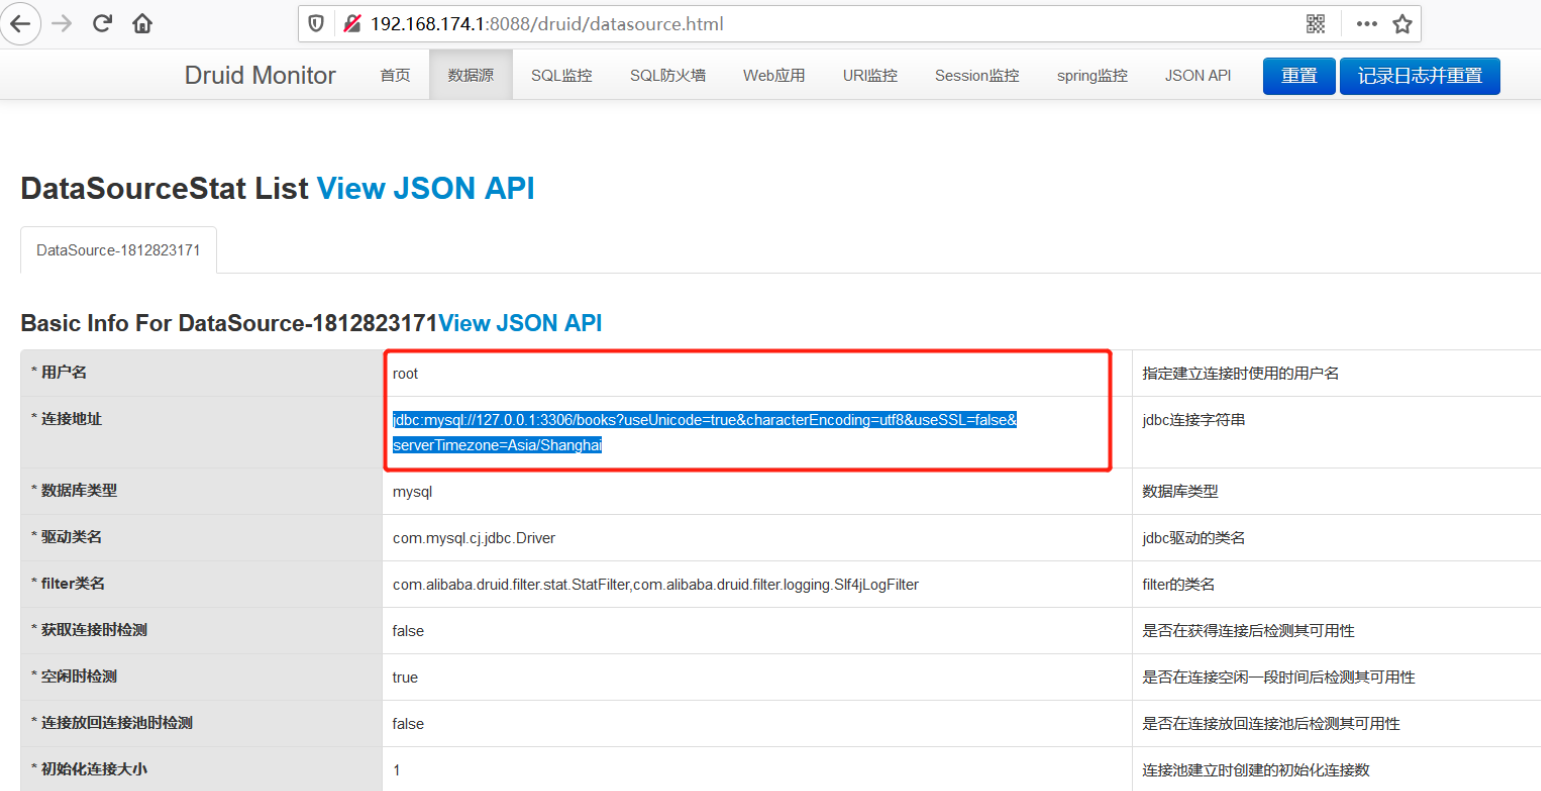Image resolution: width=1541 pixels, height=791 pixels.
Task: Click the 记录日志并重置 button
Action: click(x=1420, y=76)
